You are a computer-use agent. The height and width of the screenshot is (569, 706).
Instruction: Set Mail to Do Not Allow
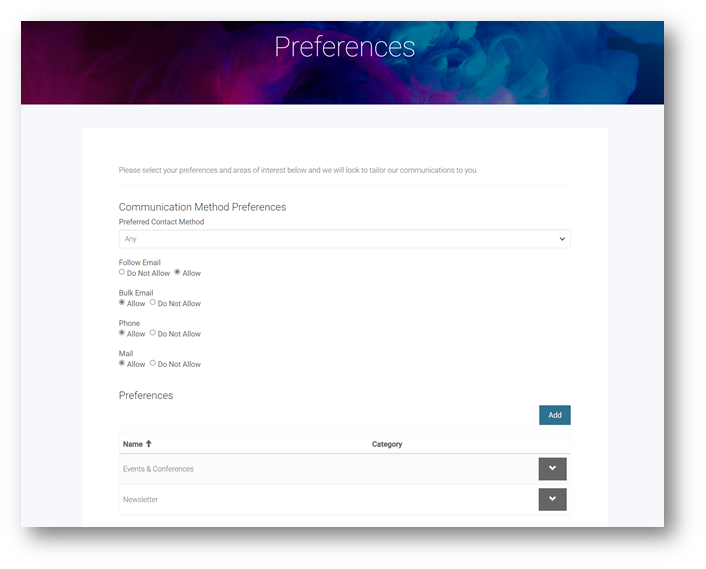(x=153, y=363)
